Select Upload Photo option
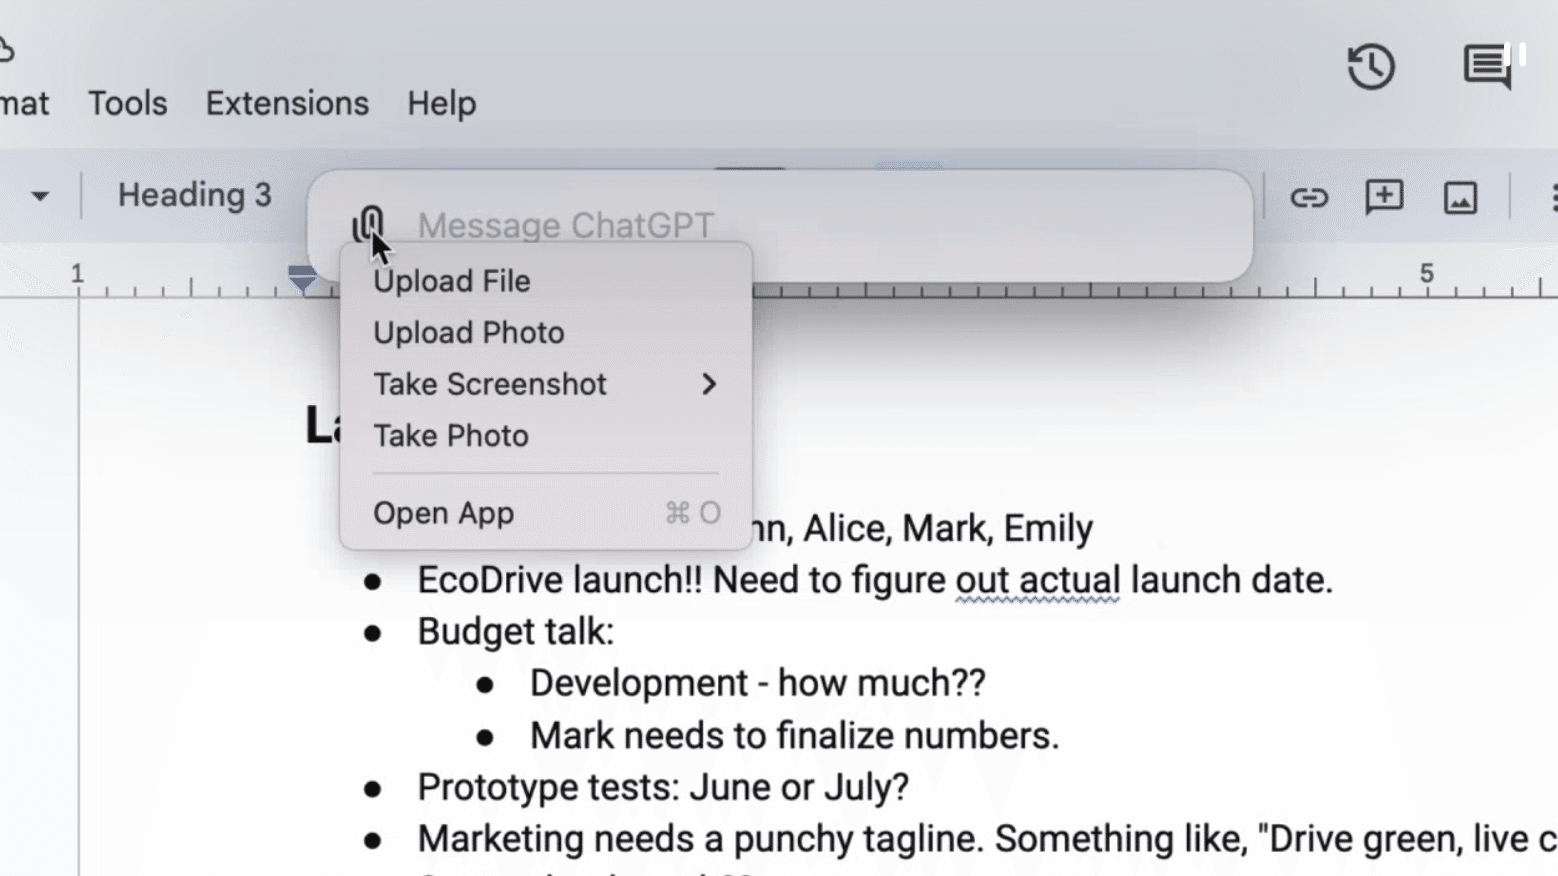Image resolution: width=1558 pixels, height=876 pixels. point(468,333)
